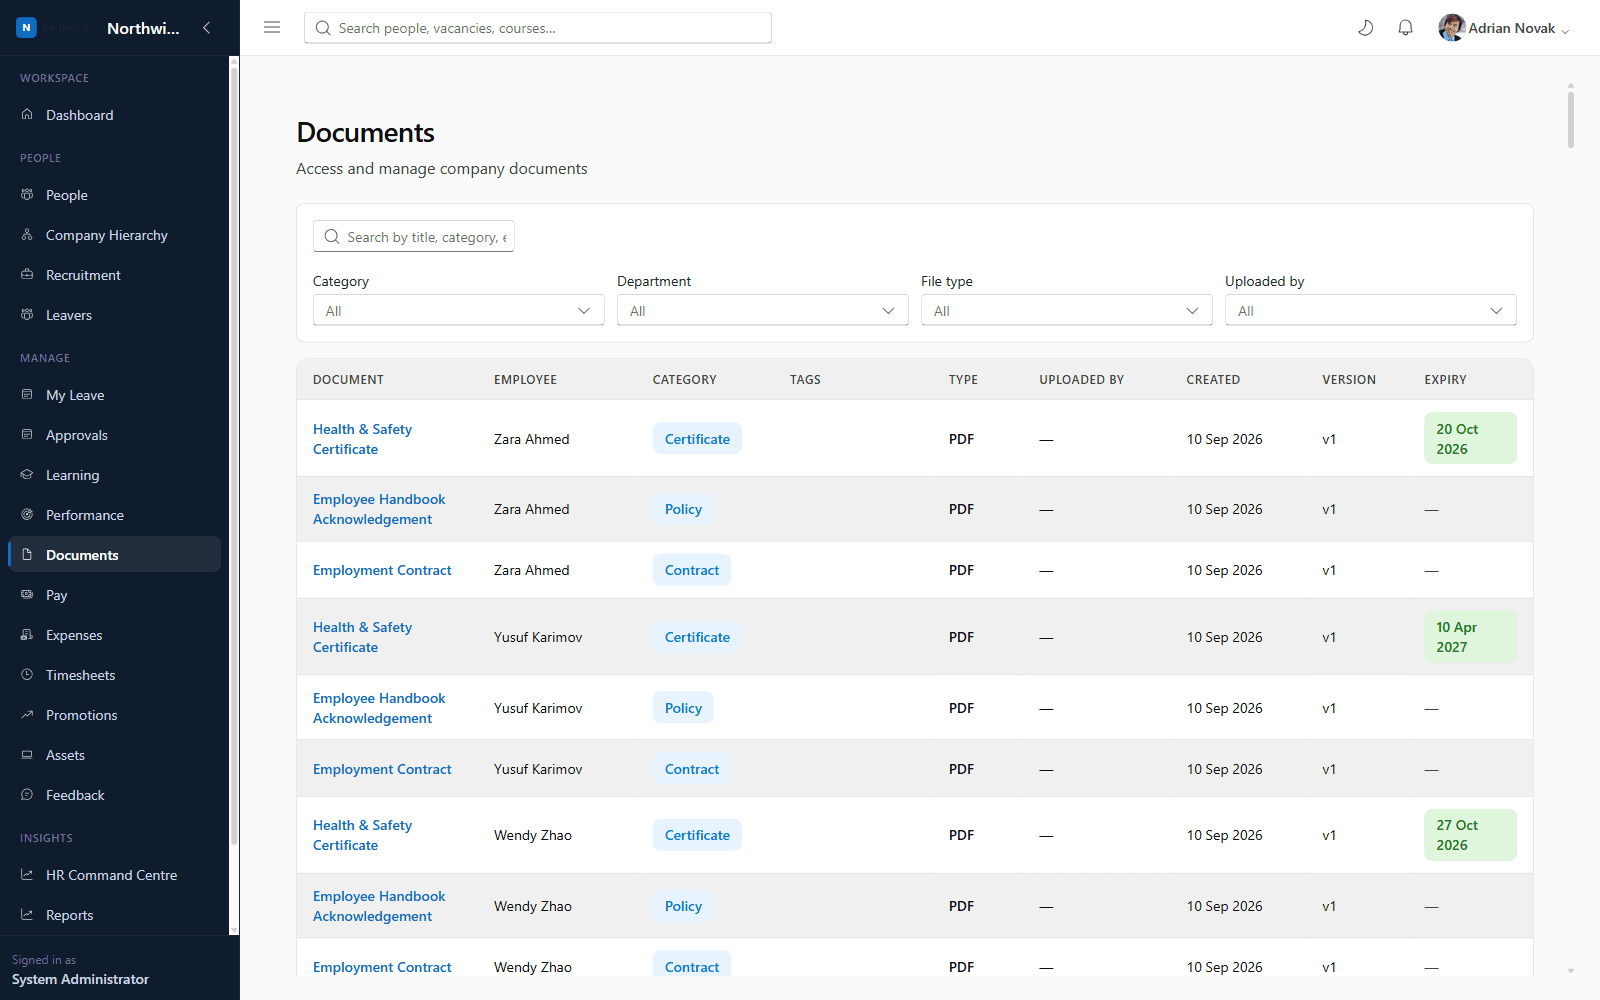Click the HR Command Centre icon
Image resolution: width=1600 pixels, height=1000 pixels.
tap(27, 875)
